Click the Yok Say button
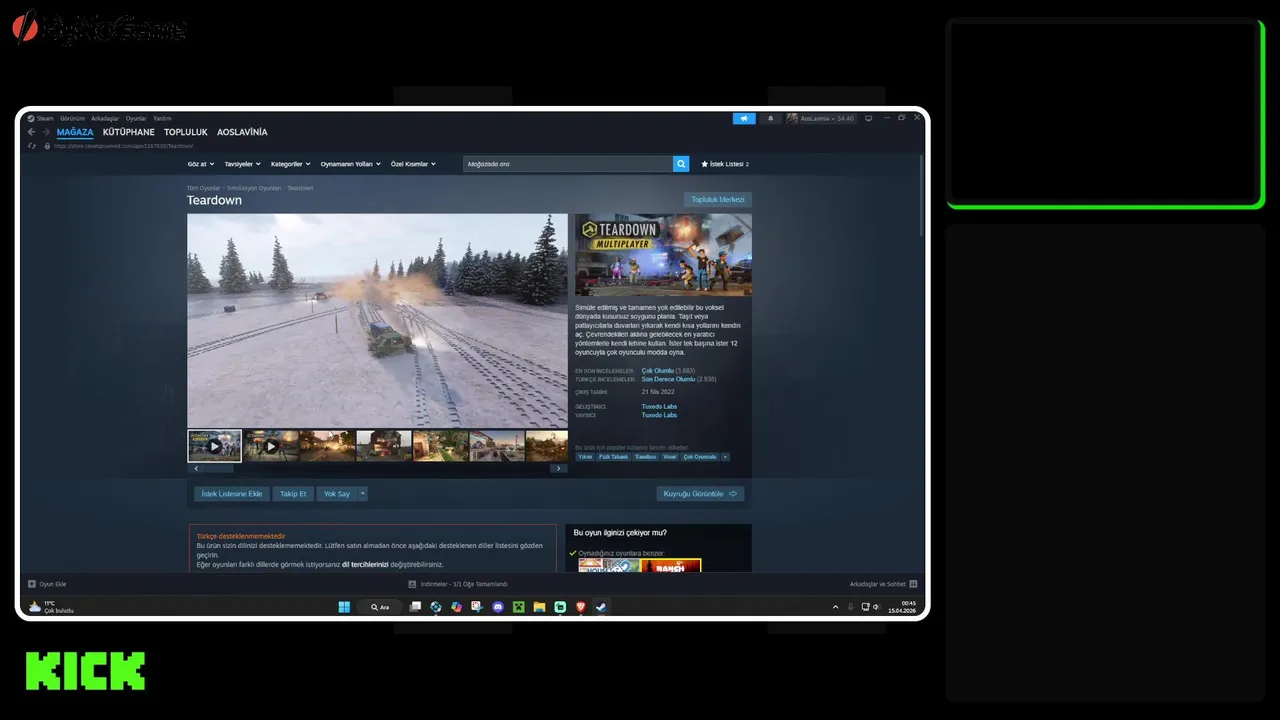 pyautogui.click(x=337, y=494)
